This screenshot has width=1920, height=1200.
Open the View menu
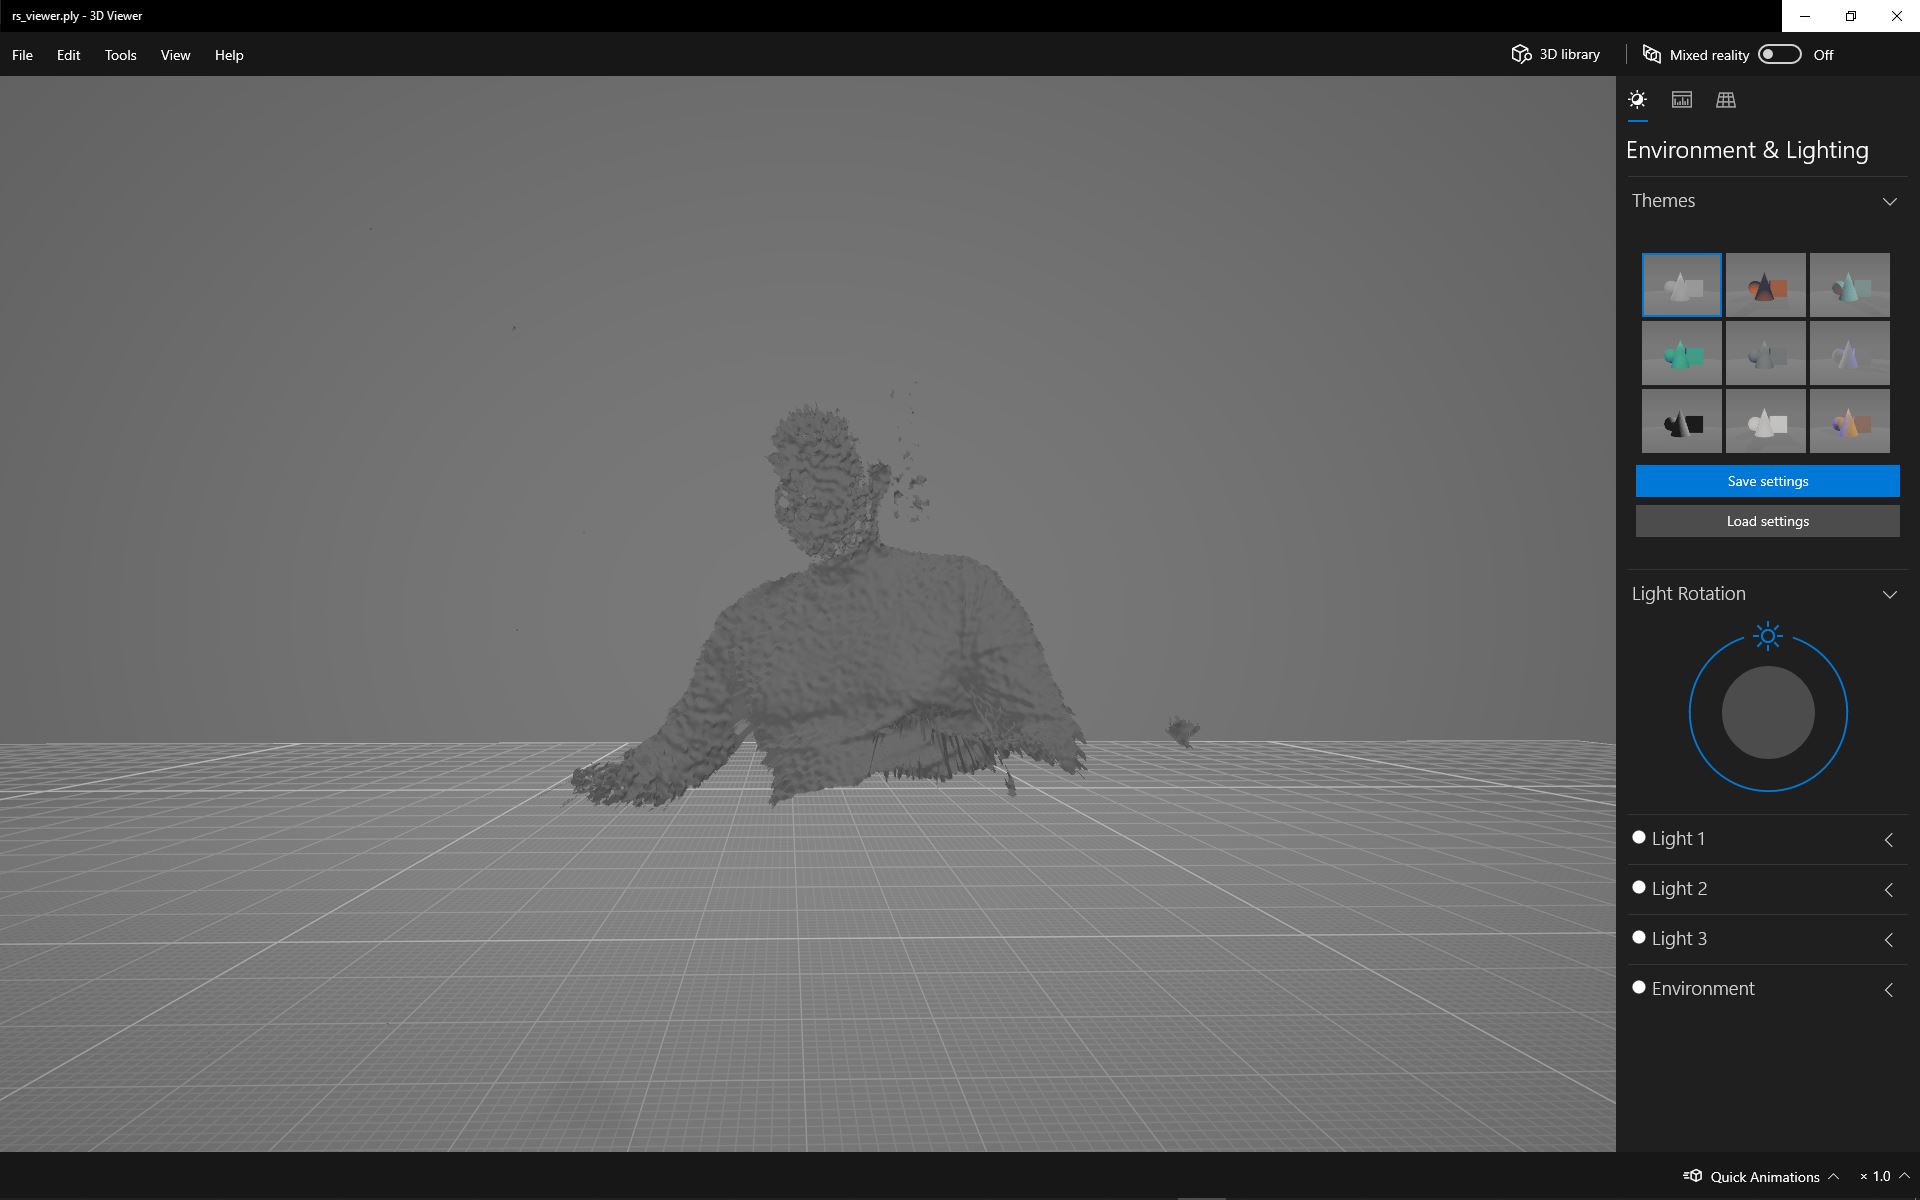tap(175, 55)
